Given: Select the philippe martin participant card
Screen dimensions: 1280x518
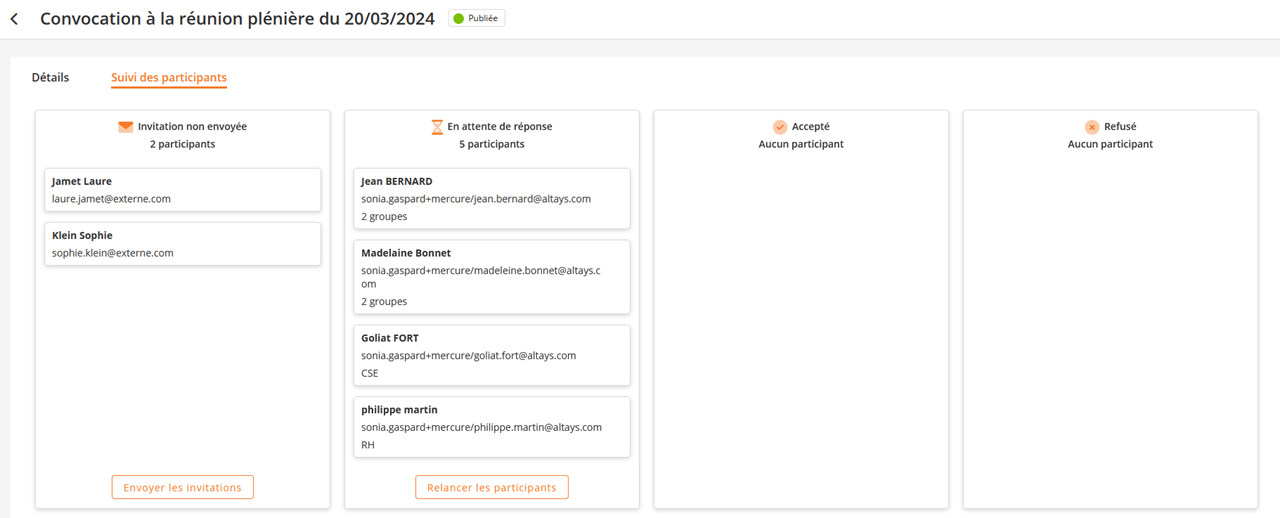Looking at the screenshot, I should tap(491, 427).
